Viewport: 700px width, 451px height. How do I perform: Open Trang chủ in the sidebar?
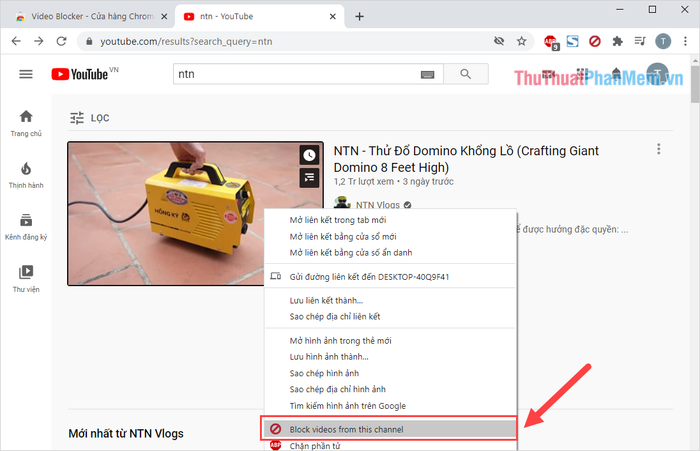coord(26,123)
